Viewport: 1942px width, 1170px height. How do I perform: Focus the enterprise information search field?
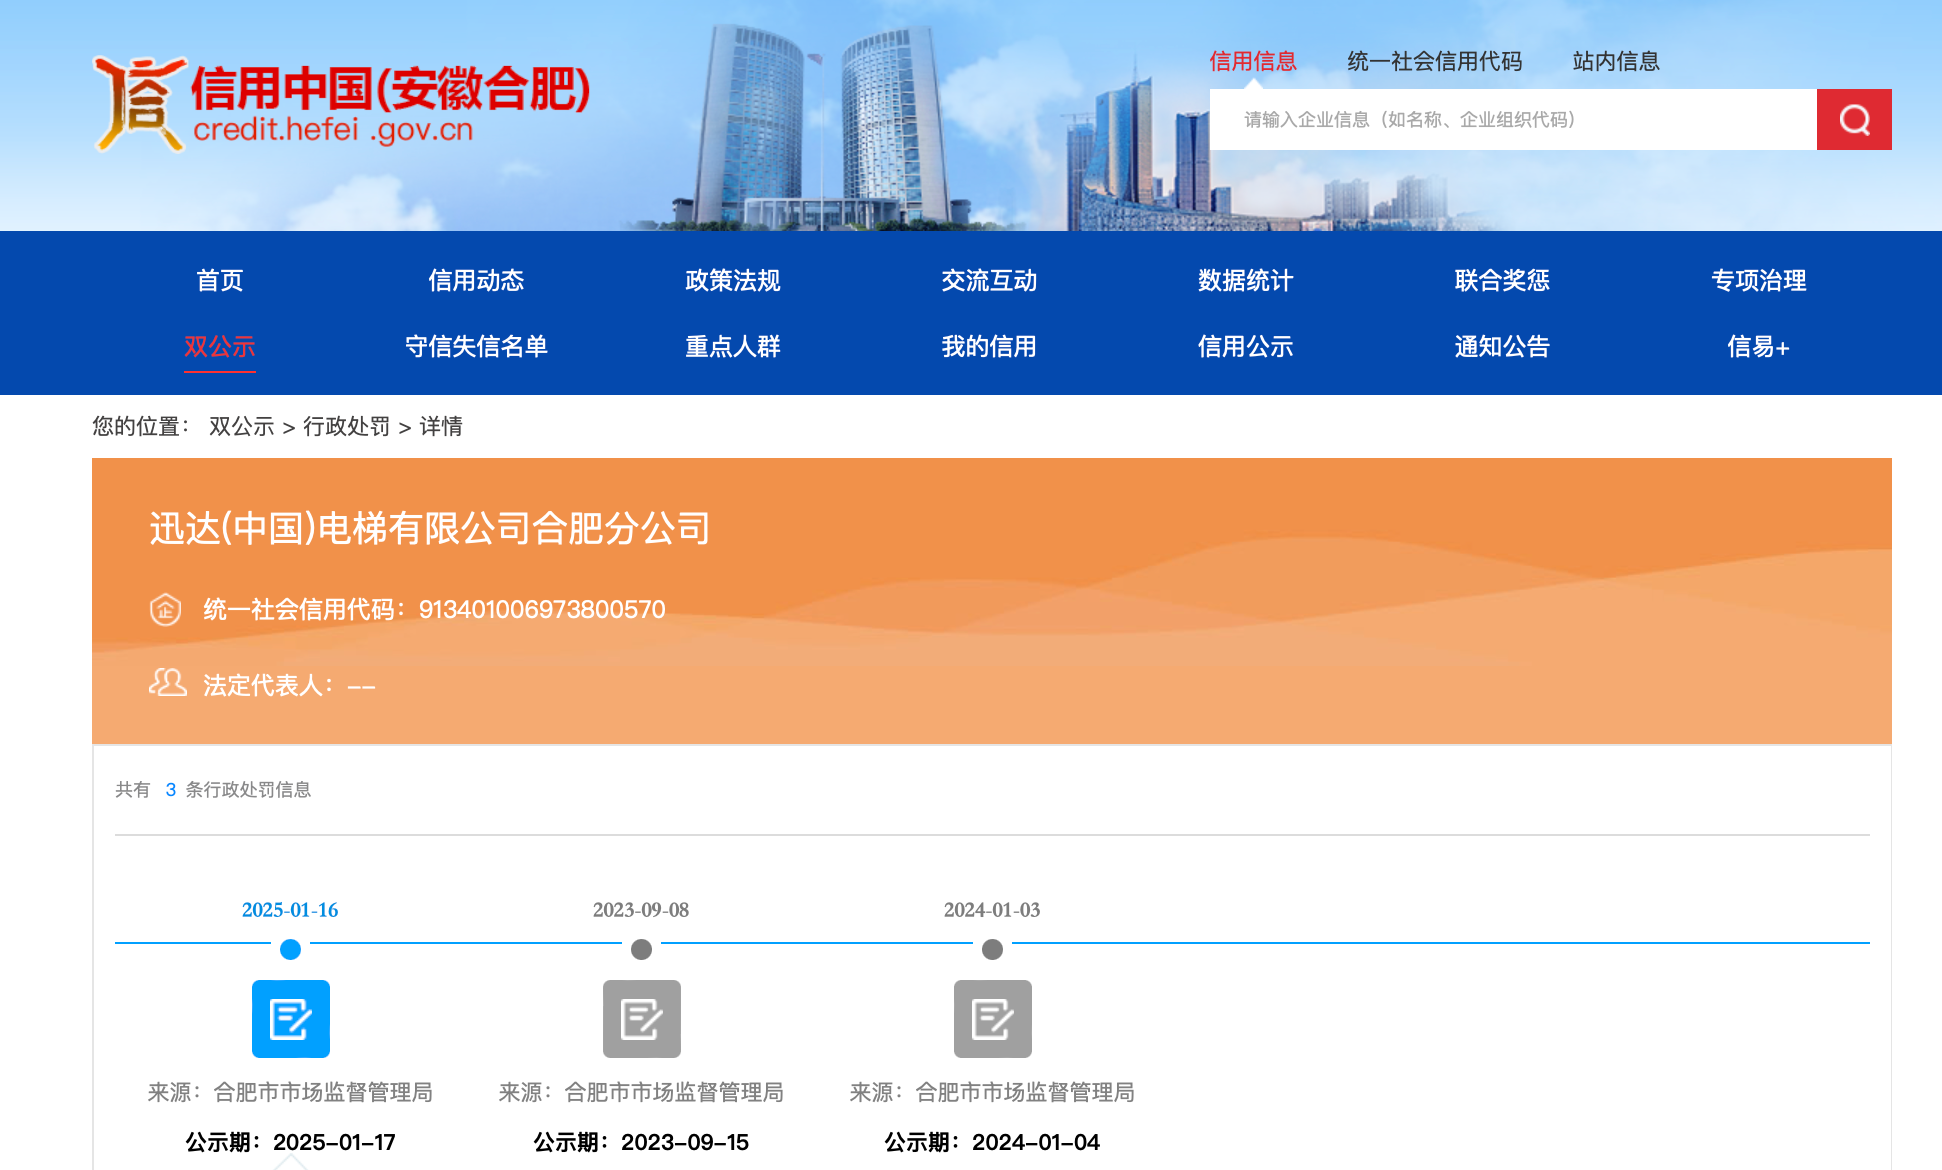click(1513, 119)
